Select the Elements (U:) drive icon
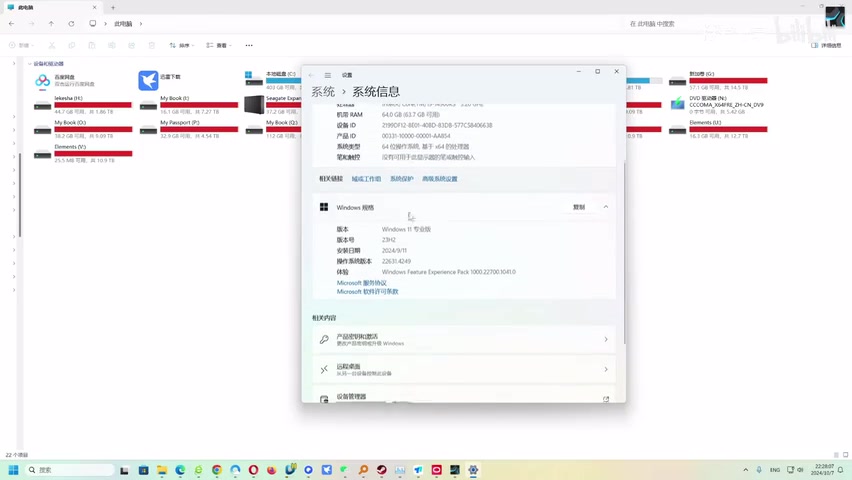Viewport: 852px width, 480px height. coord(677,130)
